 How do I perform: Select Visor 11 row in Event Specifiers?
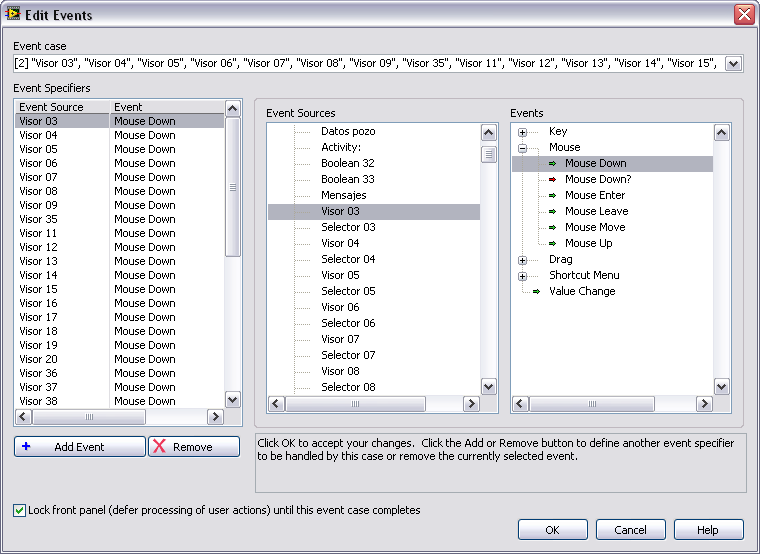coord(120,234)
